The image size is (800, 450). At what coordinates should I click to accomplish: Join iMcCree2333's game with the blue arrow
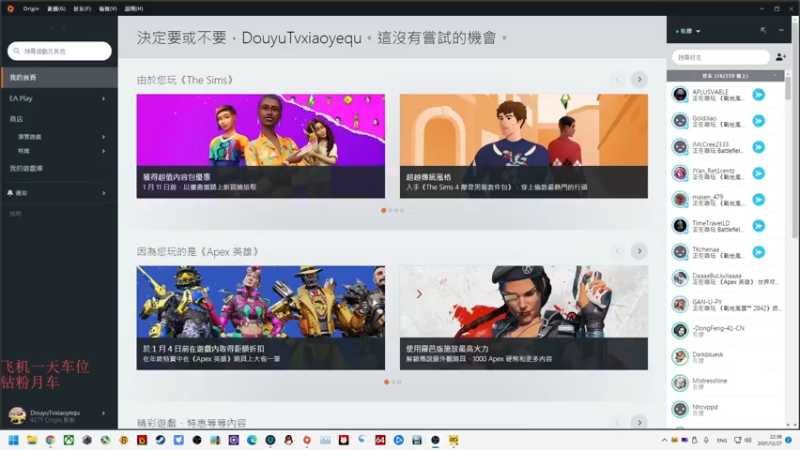coord(759,147)
